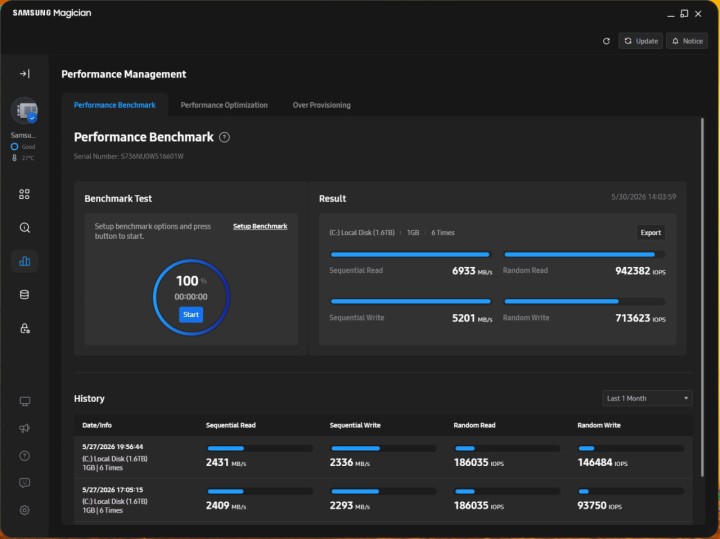Click the refresh icon near Update
Viewport: 720px width, 539px height.
(606, 41)
